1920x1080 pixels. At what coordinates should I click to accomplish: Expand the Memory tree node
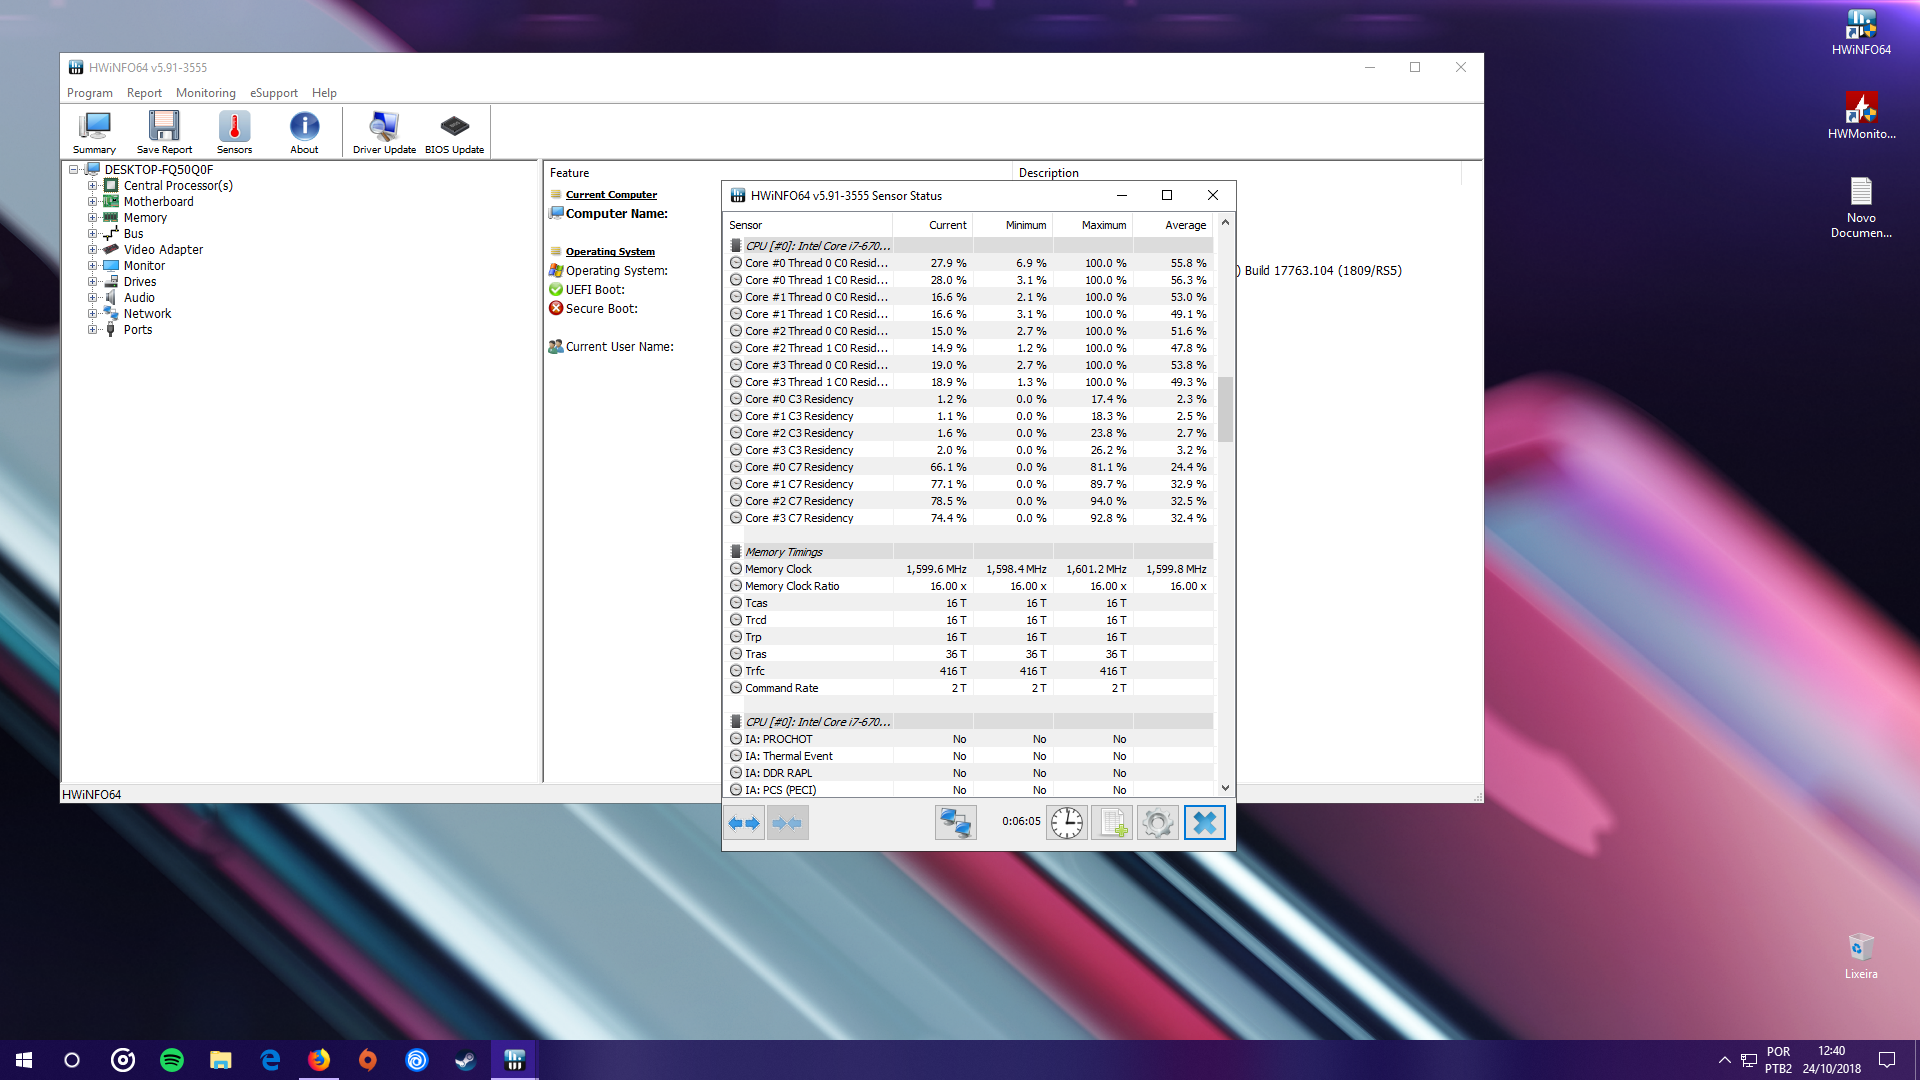click(92, 218)
